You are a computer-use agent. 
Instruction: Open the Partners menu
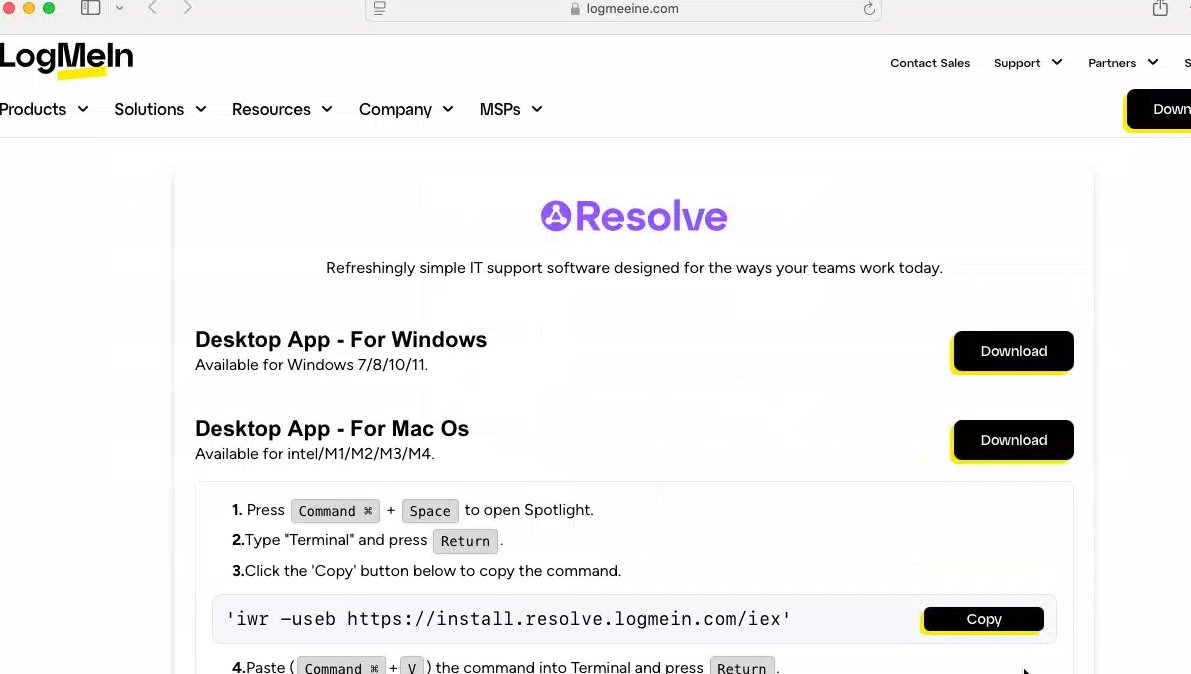[x=1111, y=63]
